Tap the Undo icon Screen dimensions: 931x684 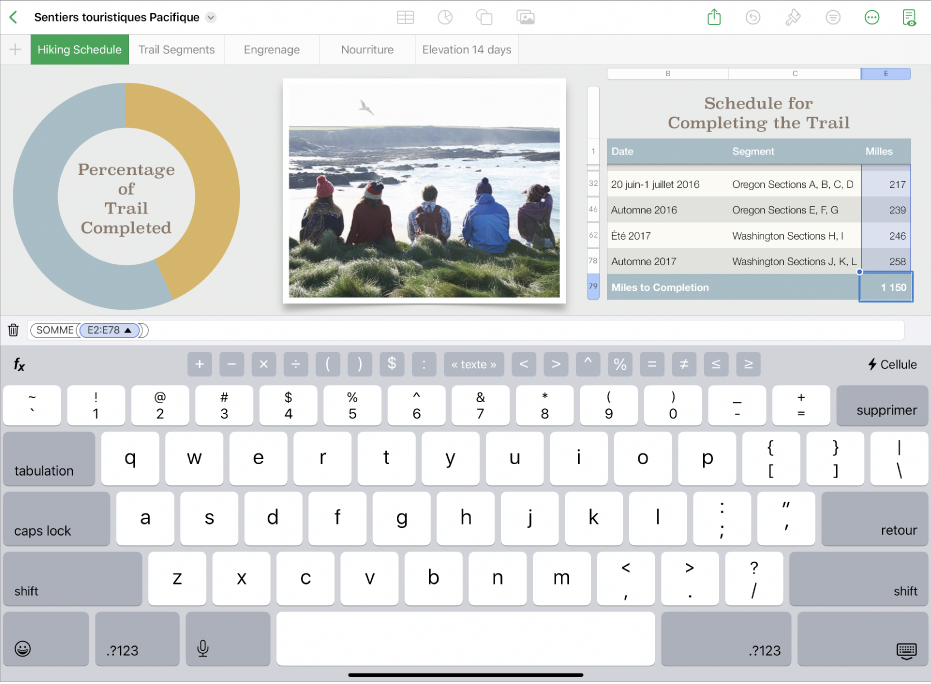753,17
